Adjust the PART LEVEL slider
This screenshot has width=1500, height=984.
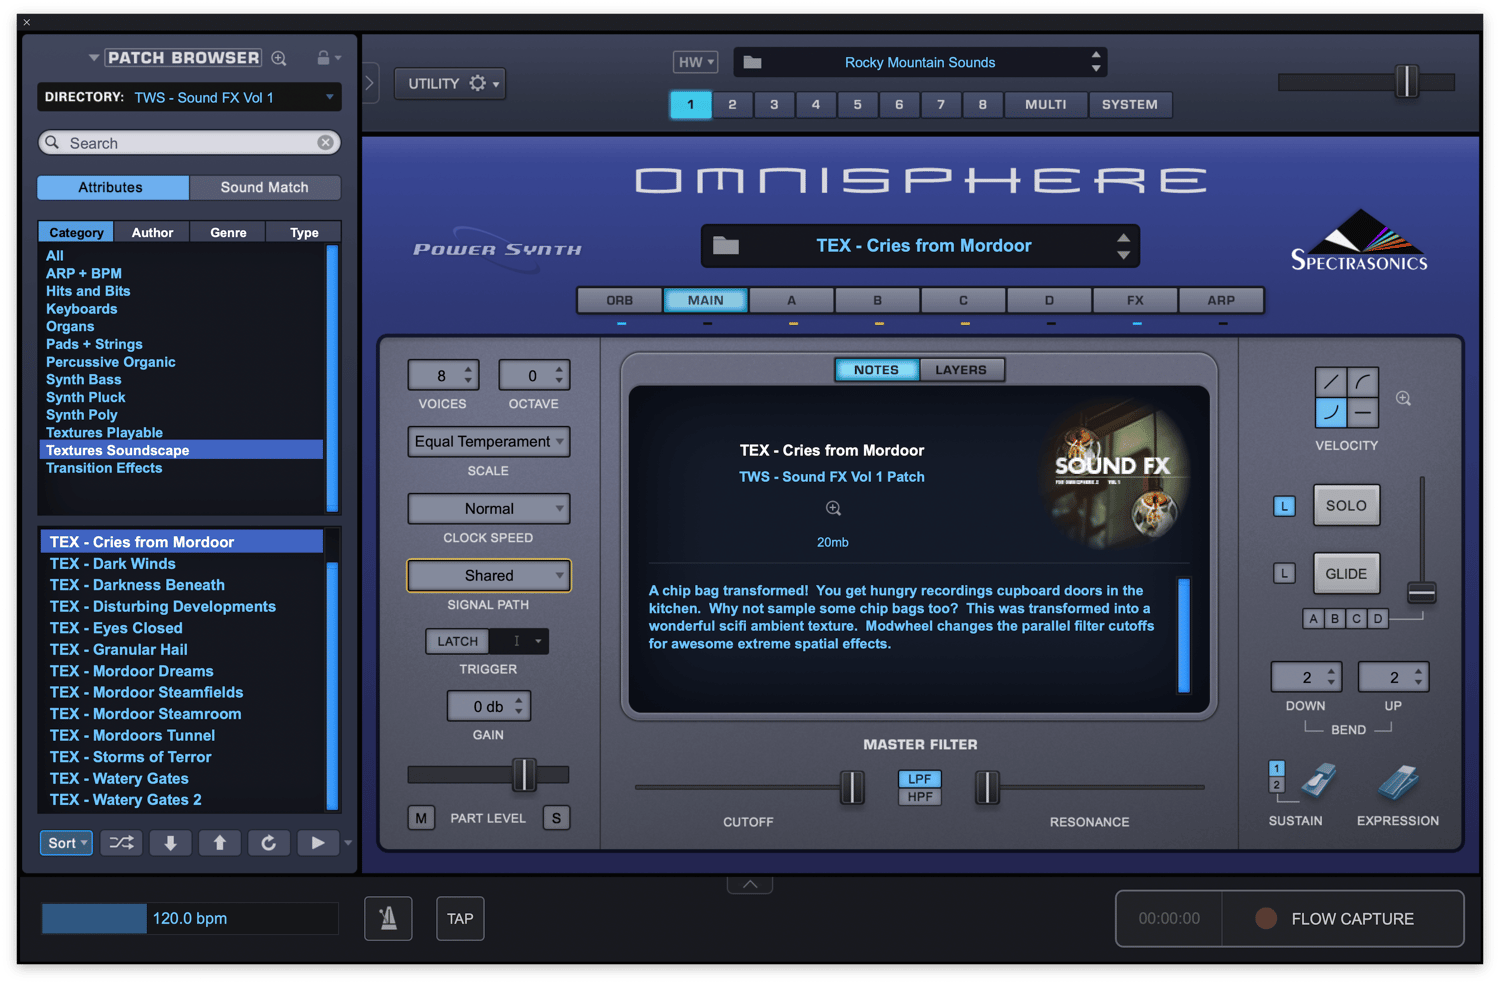(524, 774)
